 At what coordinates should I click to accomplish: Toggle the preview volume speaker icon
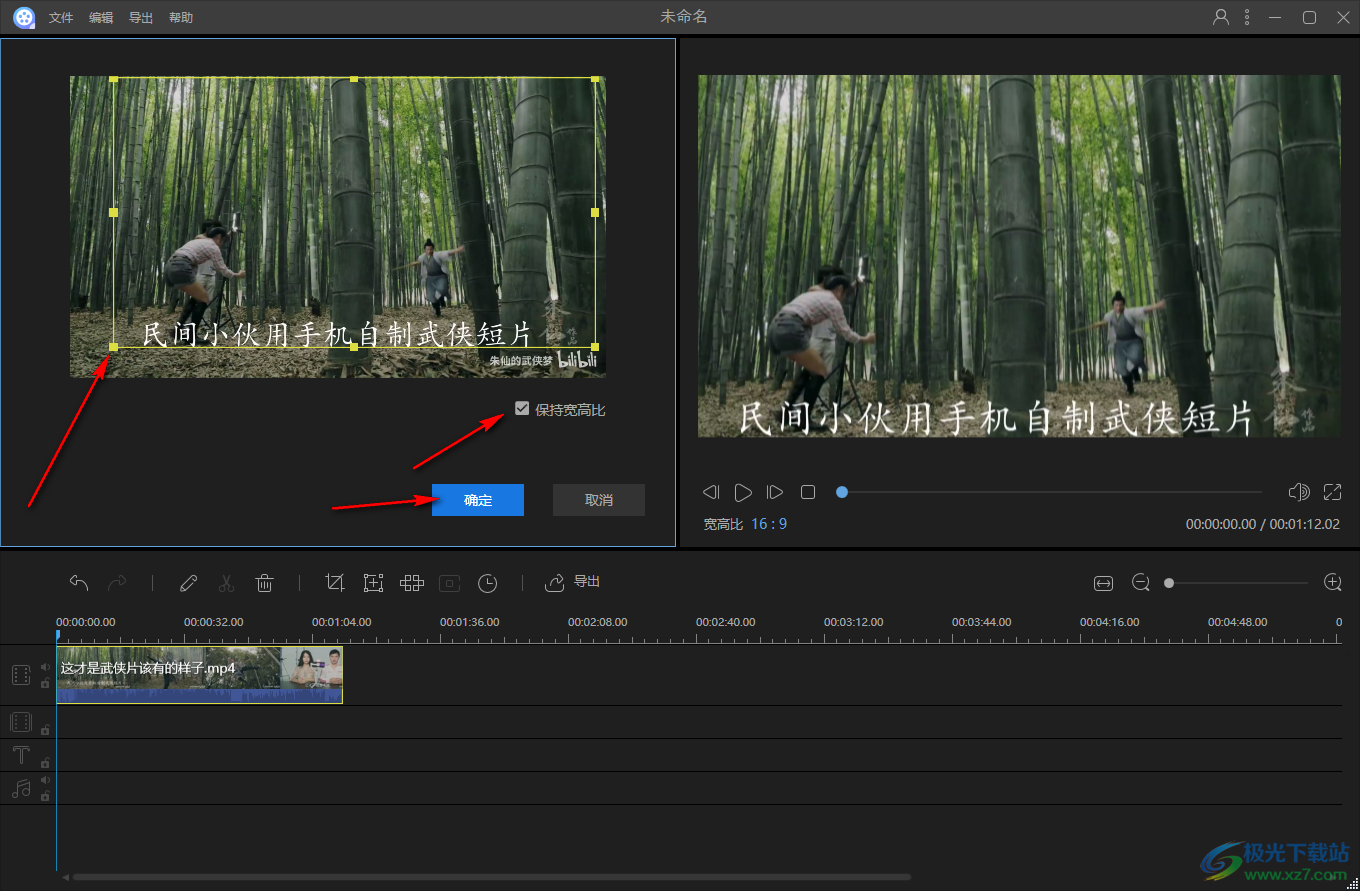click(x=1299, y=492)
